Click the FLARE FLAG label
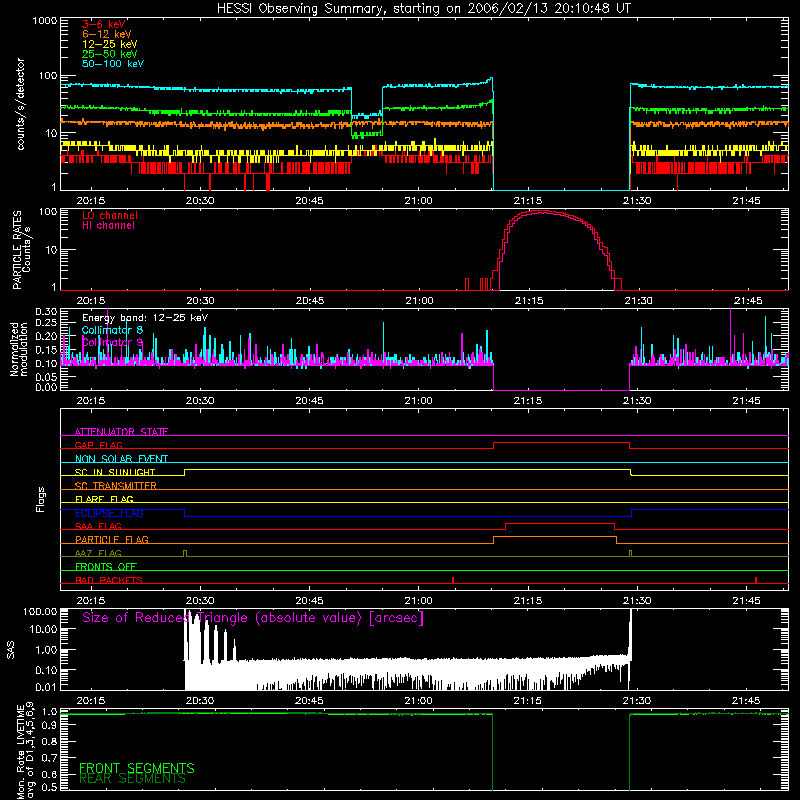 104,499
